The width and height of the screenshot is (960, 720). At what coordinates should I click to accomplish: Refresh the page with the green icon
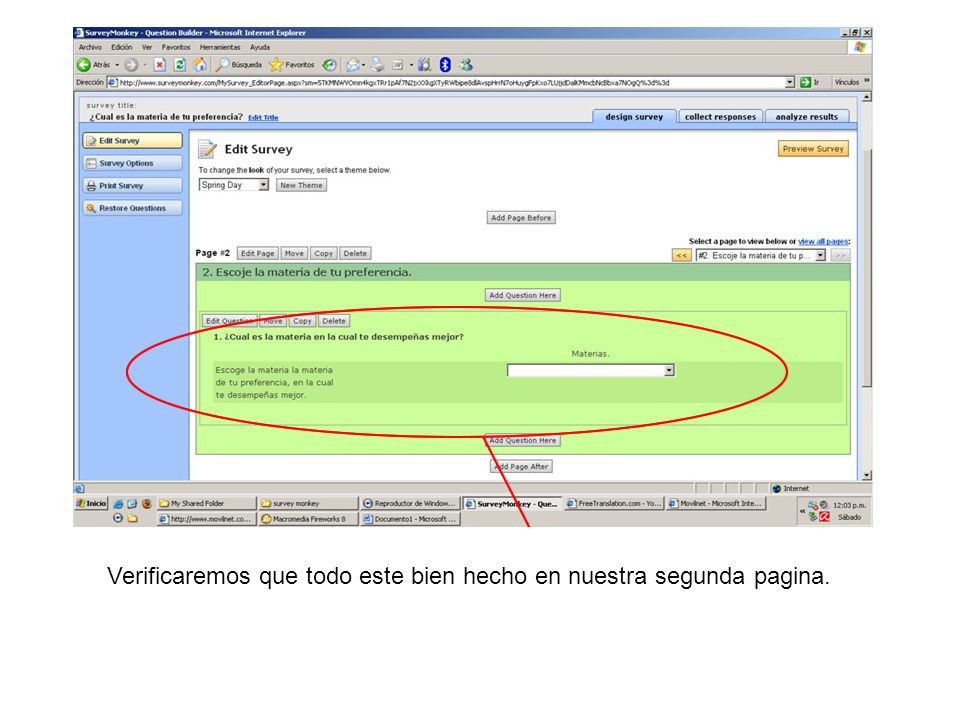tap(180, 65)
